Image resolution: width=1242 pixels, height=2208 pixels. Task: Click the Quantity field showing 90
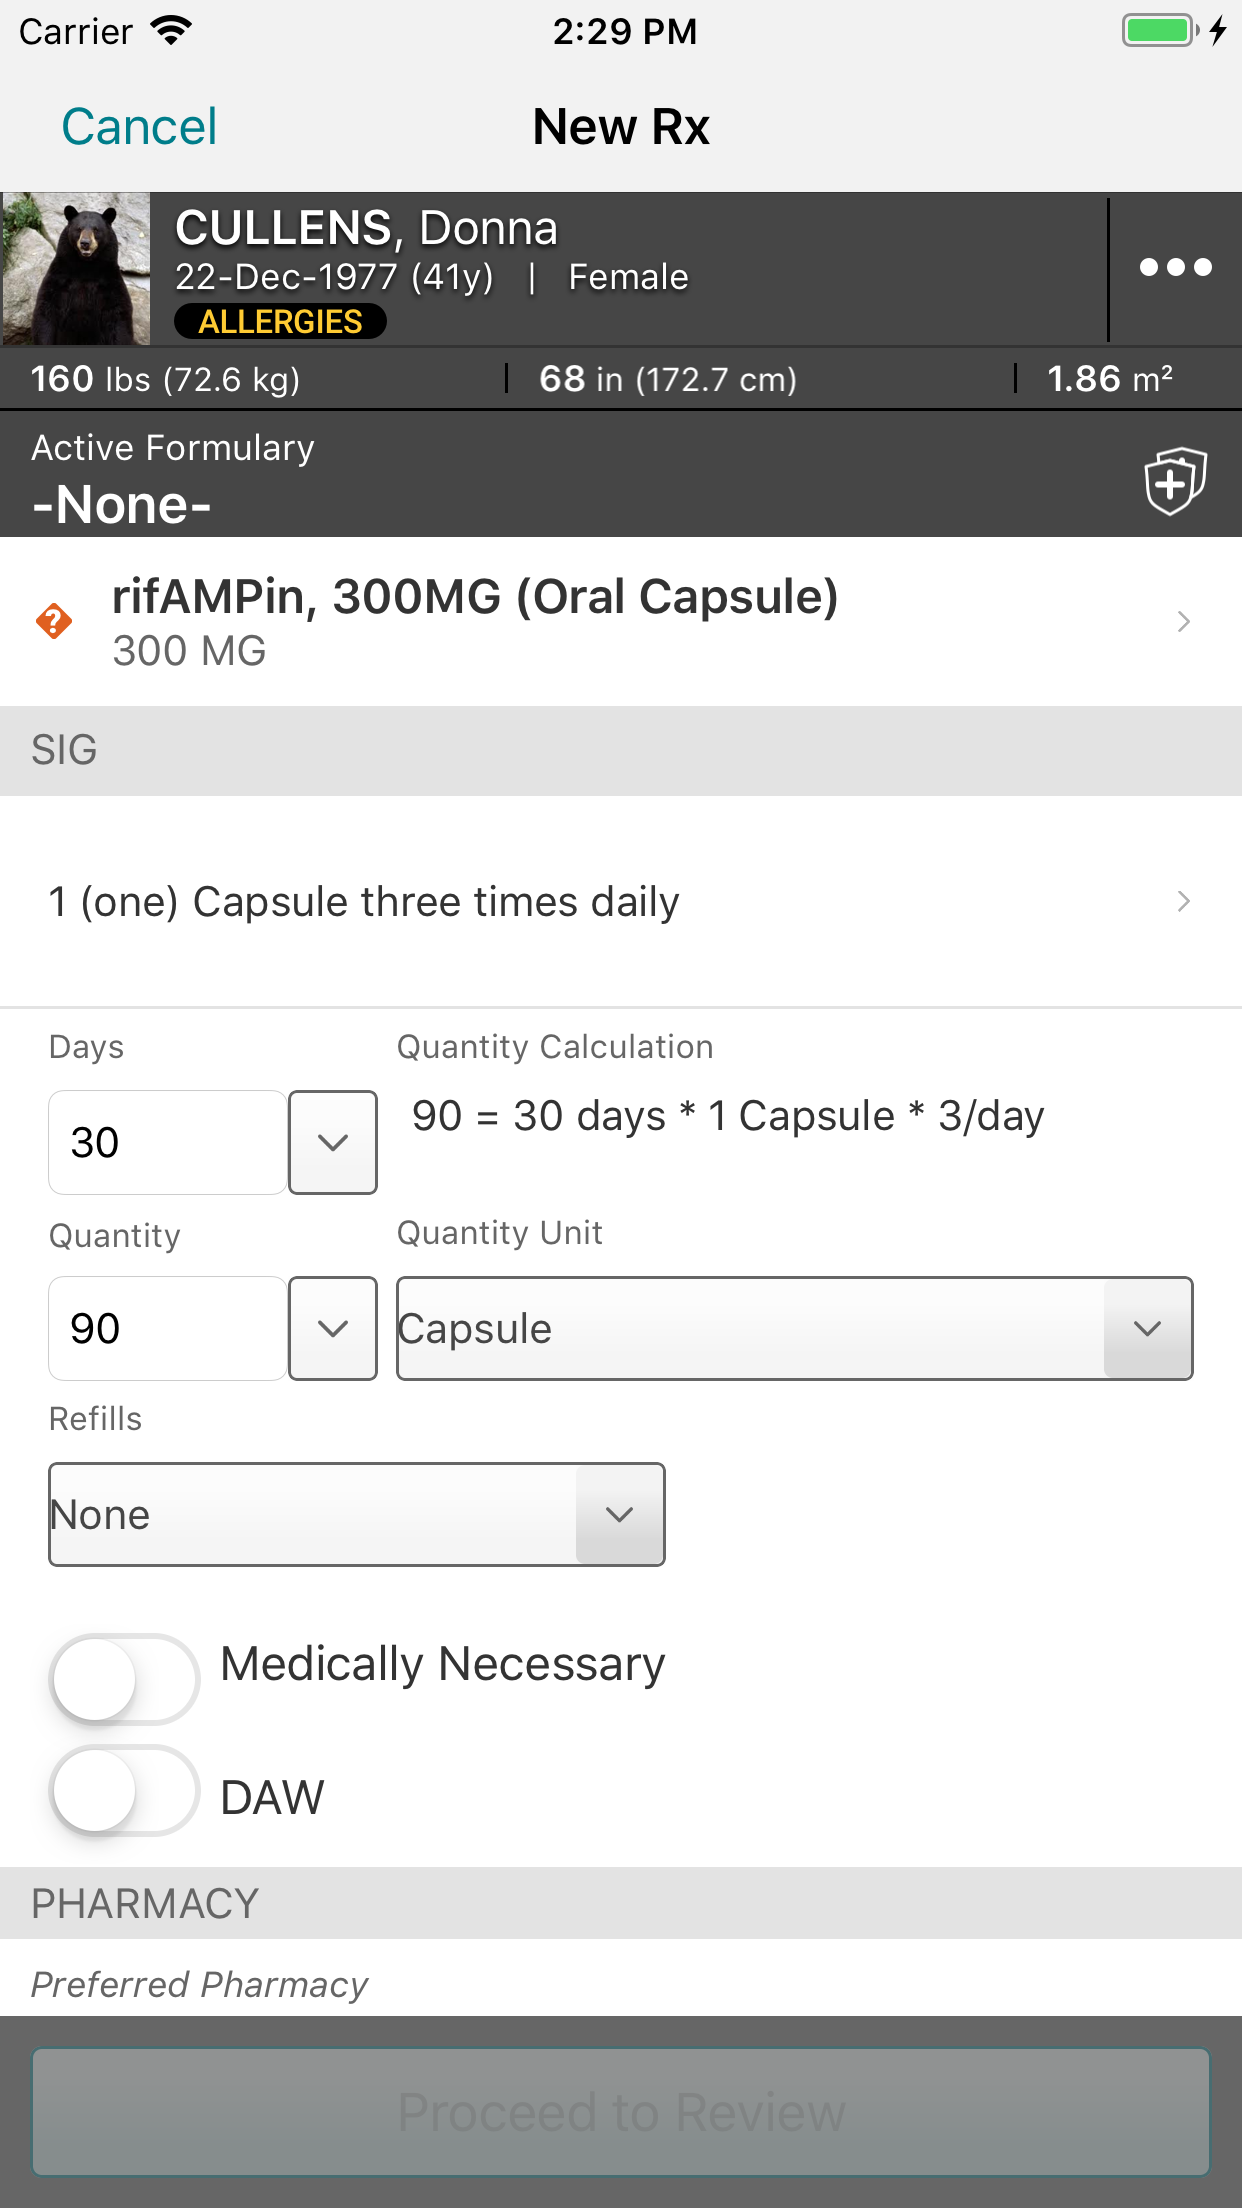pyautogui.click(x=168, y=1328)
